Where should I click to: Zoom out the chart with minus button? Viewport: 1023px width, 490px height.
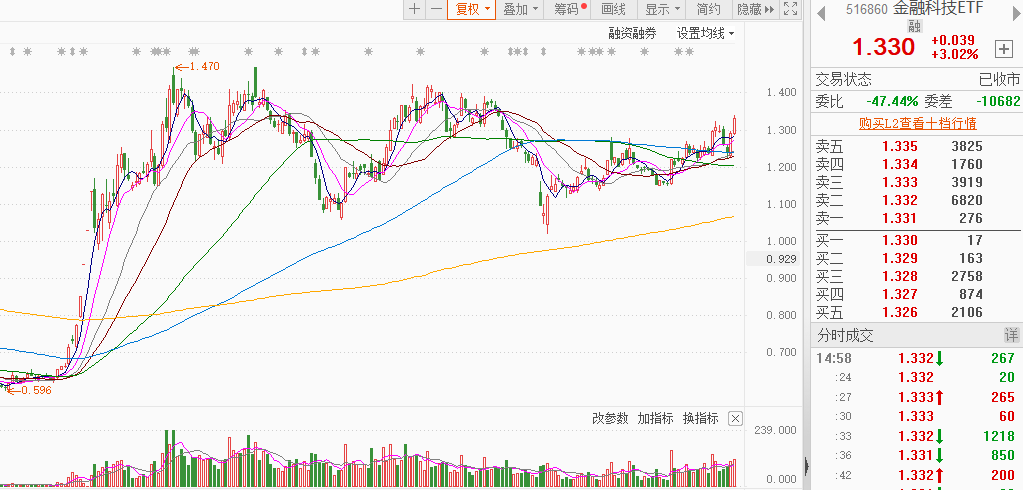pos(436,9)
